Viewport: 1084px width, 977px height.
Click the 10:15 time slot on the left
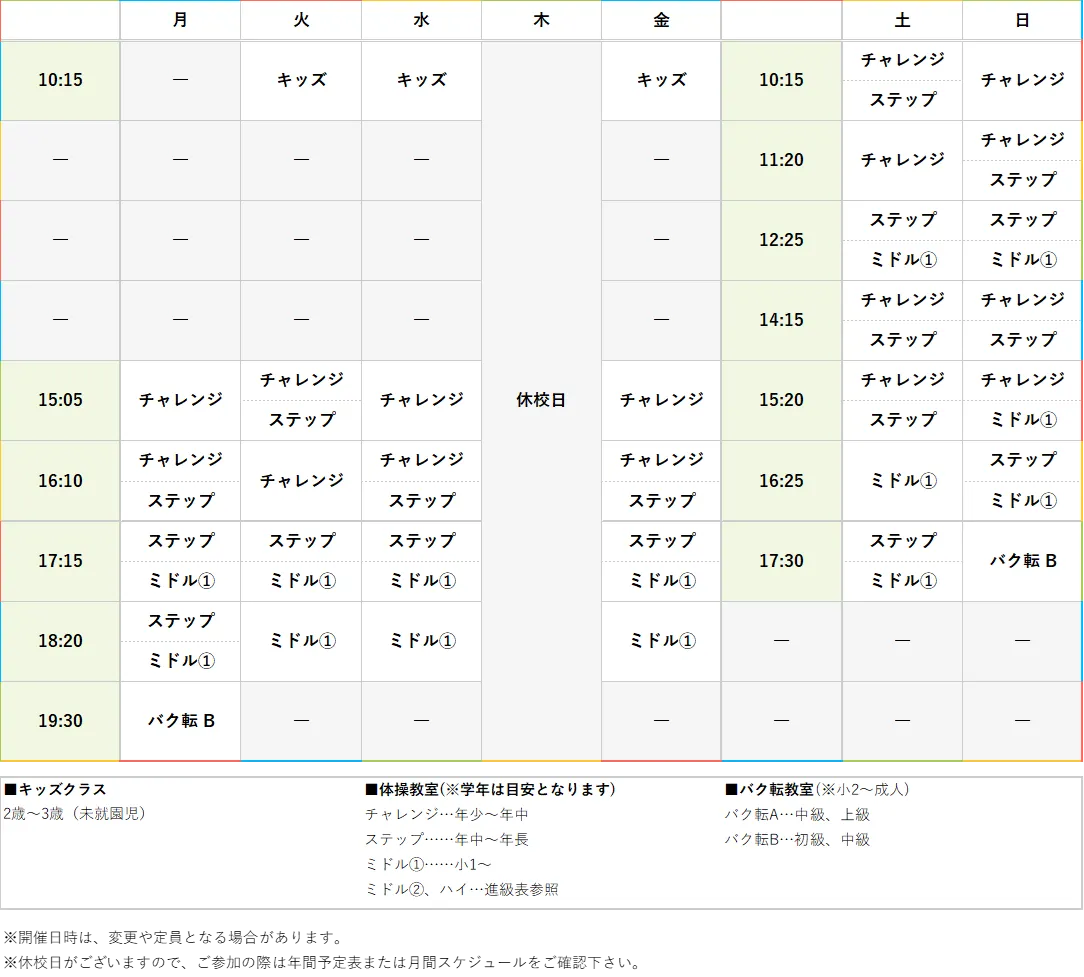click(59, 80)
